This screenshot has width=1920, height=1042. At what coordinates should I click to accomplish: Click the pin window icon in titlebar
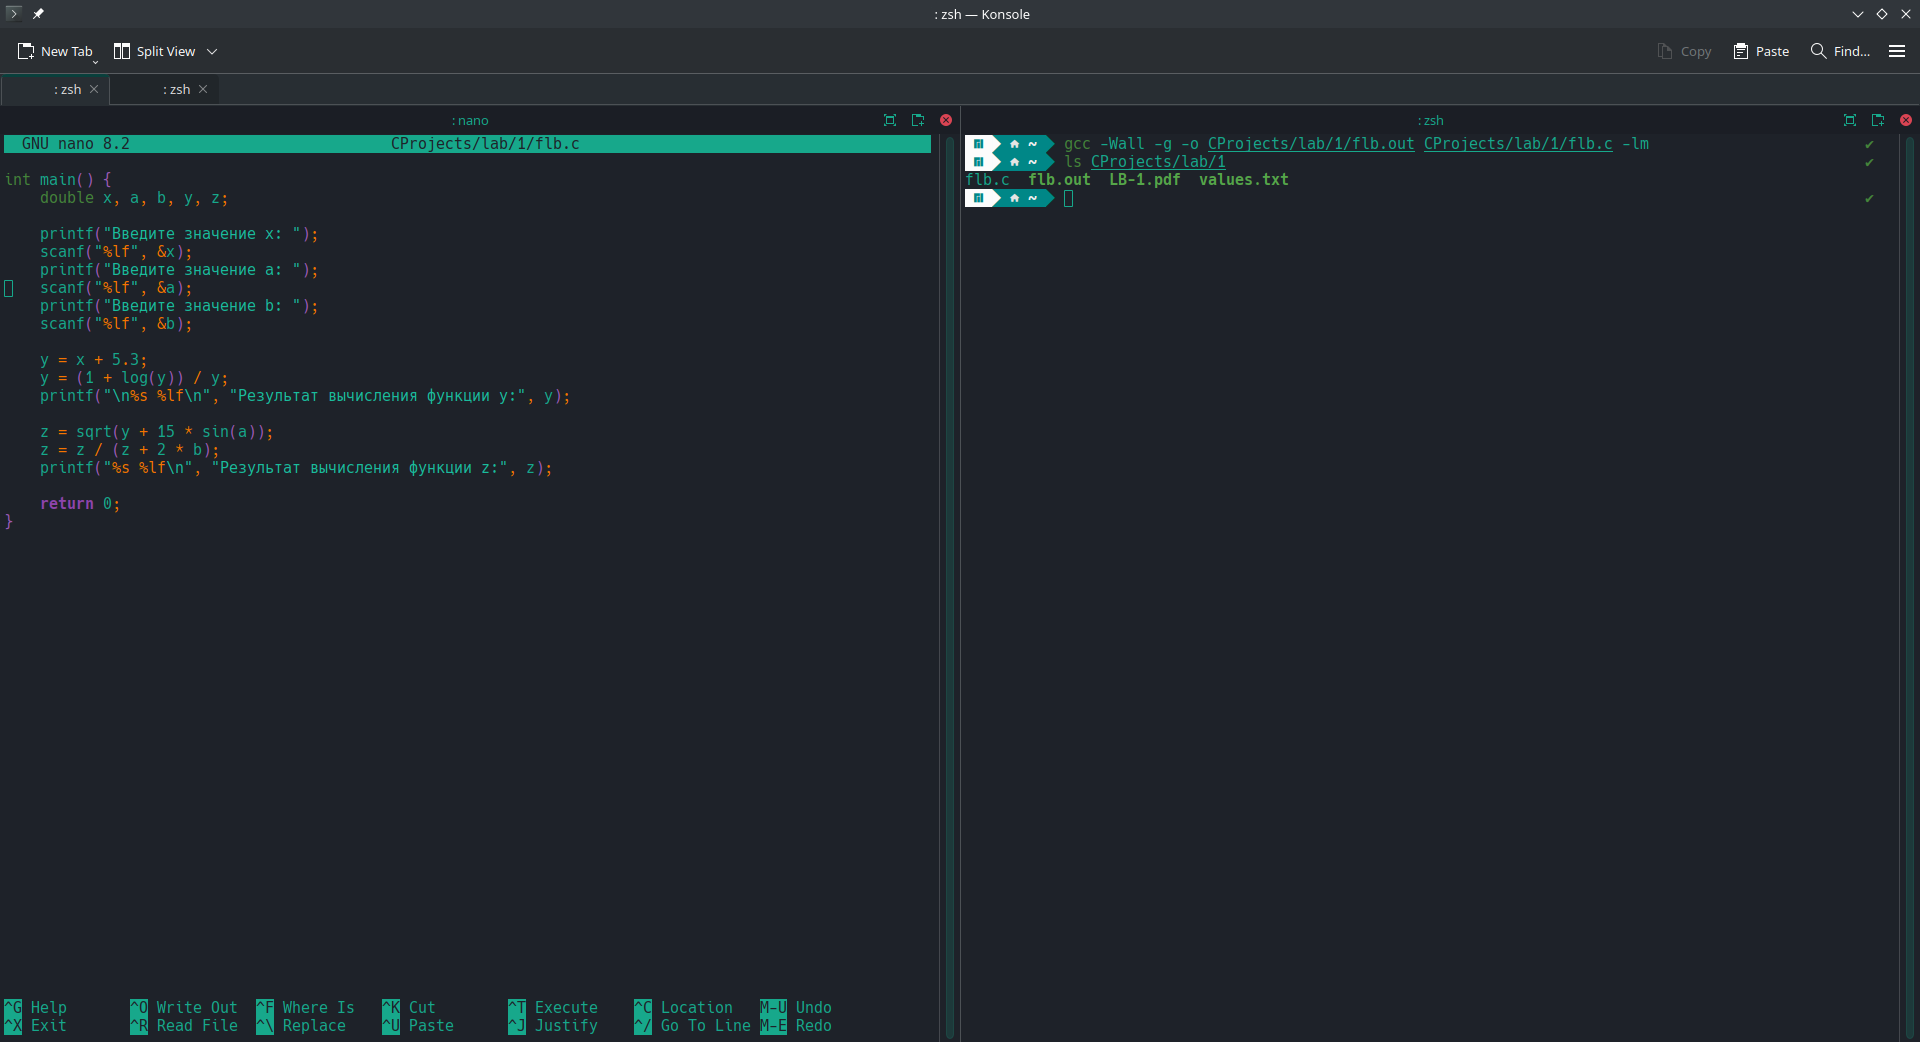click(x=38, y=14)
